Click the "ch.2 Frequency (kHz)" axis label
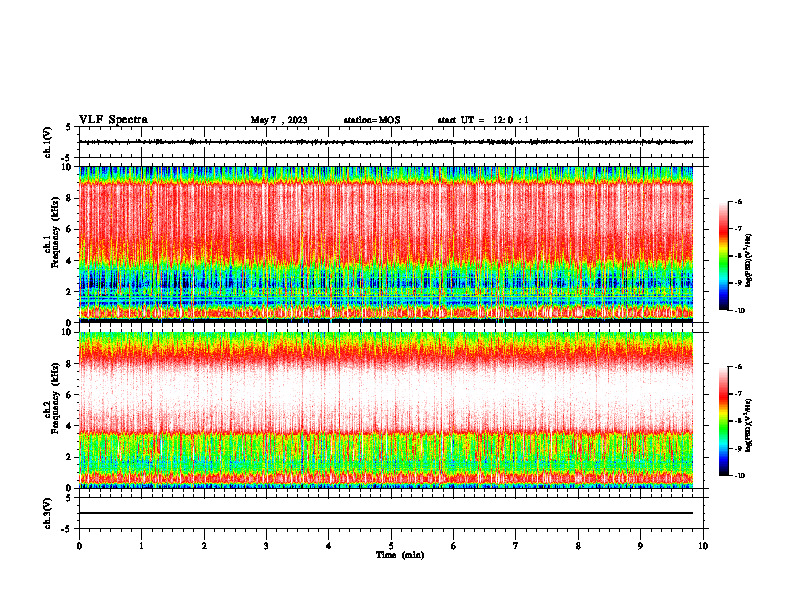 (52, 398)
